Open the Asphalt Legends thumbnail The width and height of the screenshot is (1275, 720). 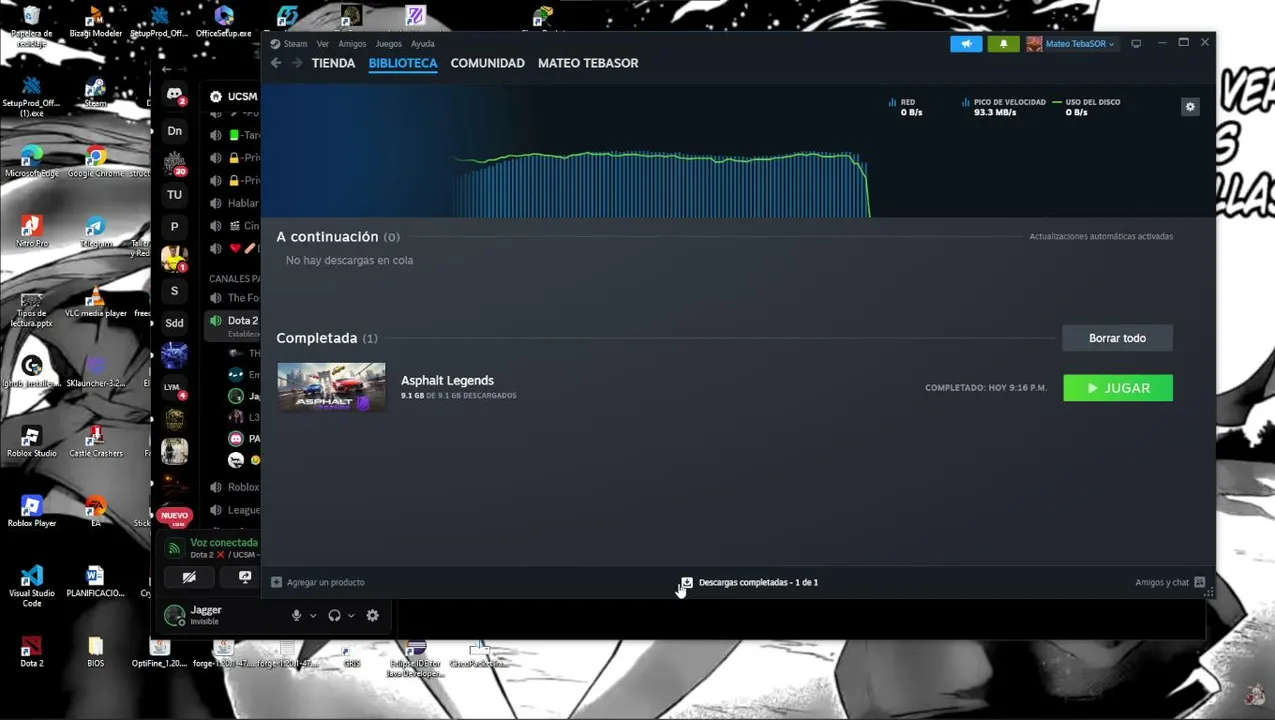coord(331,387)
